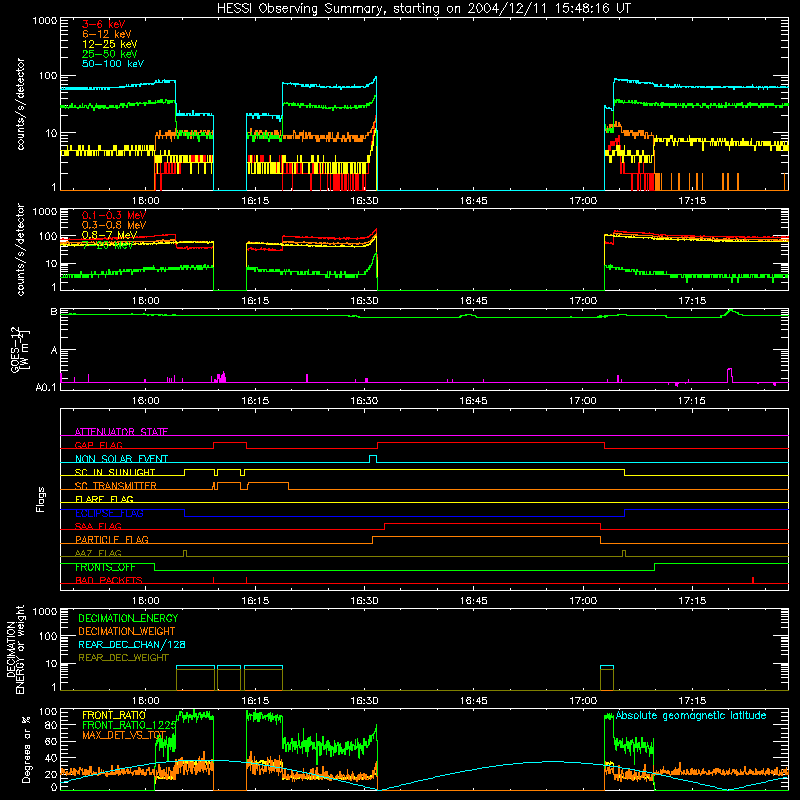
Task: Click the orange MAX_DET_VS_TOT legend label
Action: pyautogui.click(x=124, y=735)
